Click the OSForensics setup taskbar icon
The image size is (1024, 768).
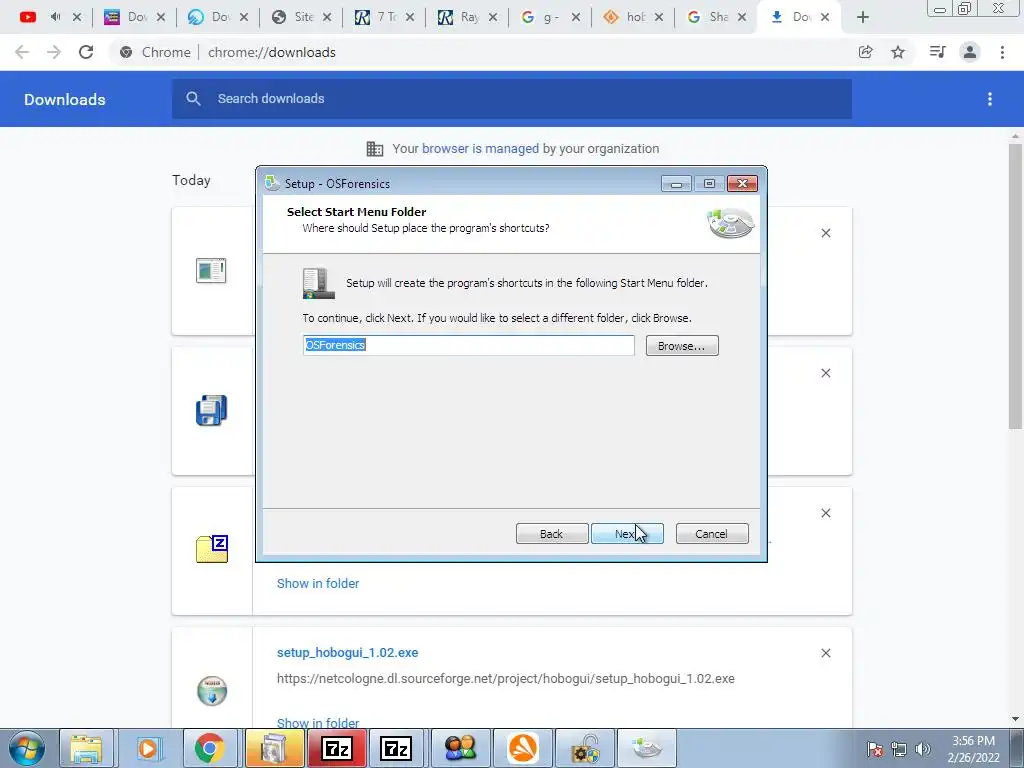coord(647,748)
